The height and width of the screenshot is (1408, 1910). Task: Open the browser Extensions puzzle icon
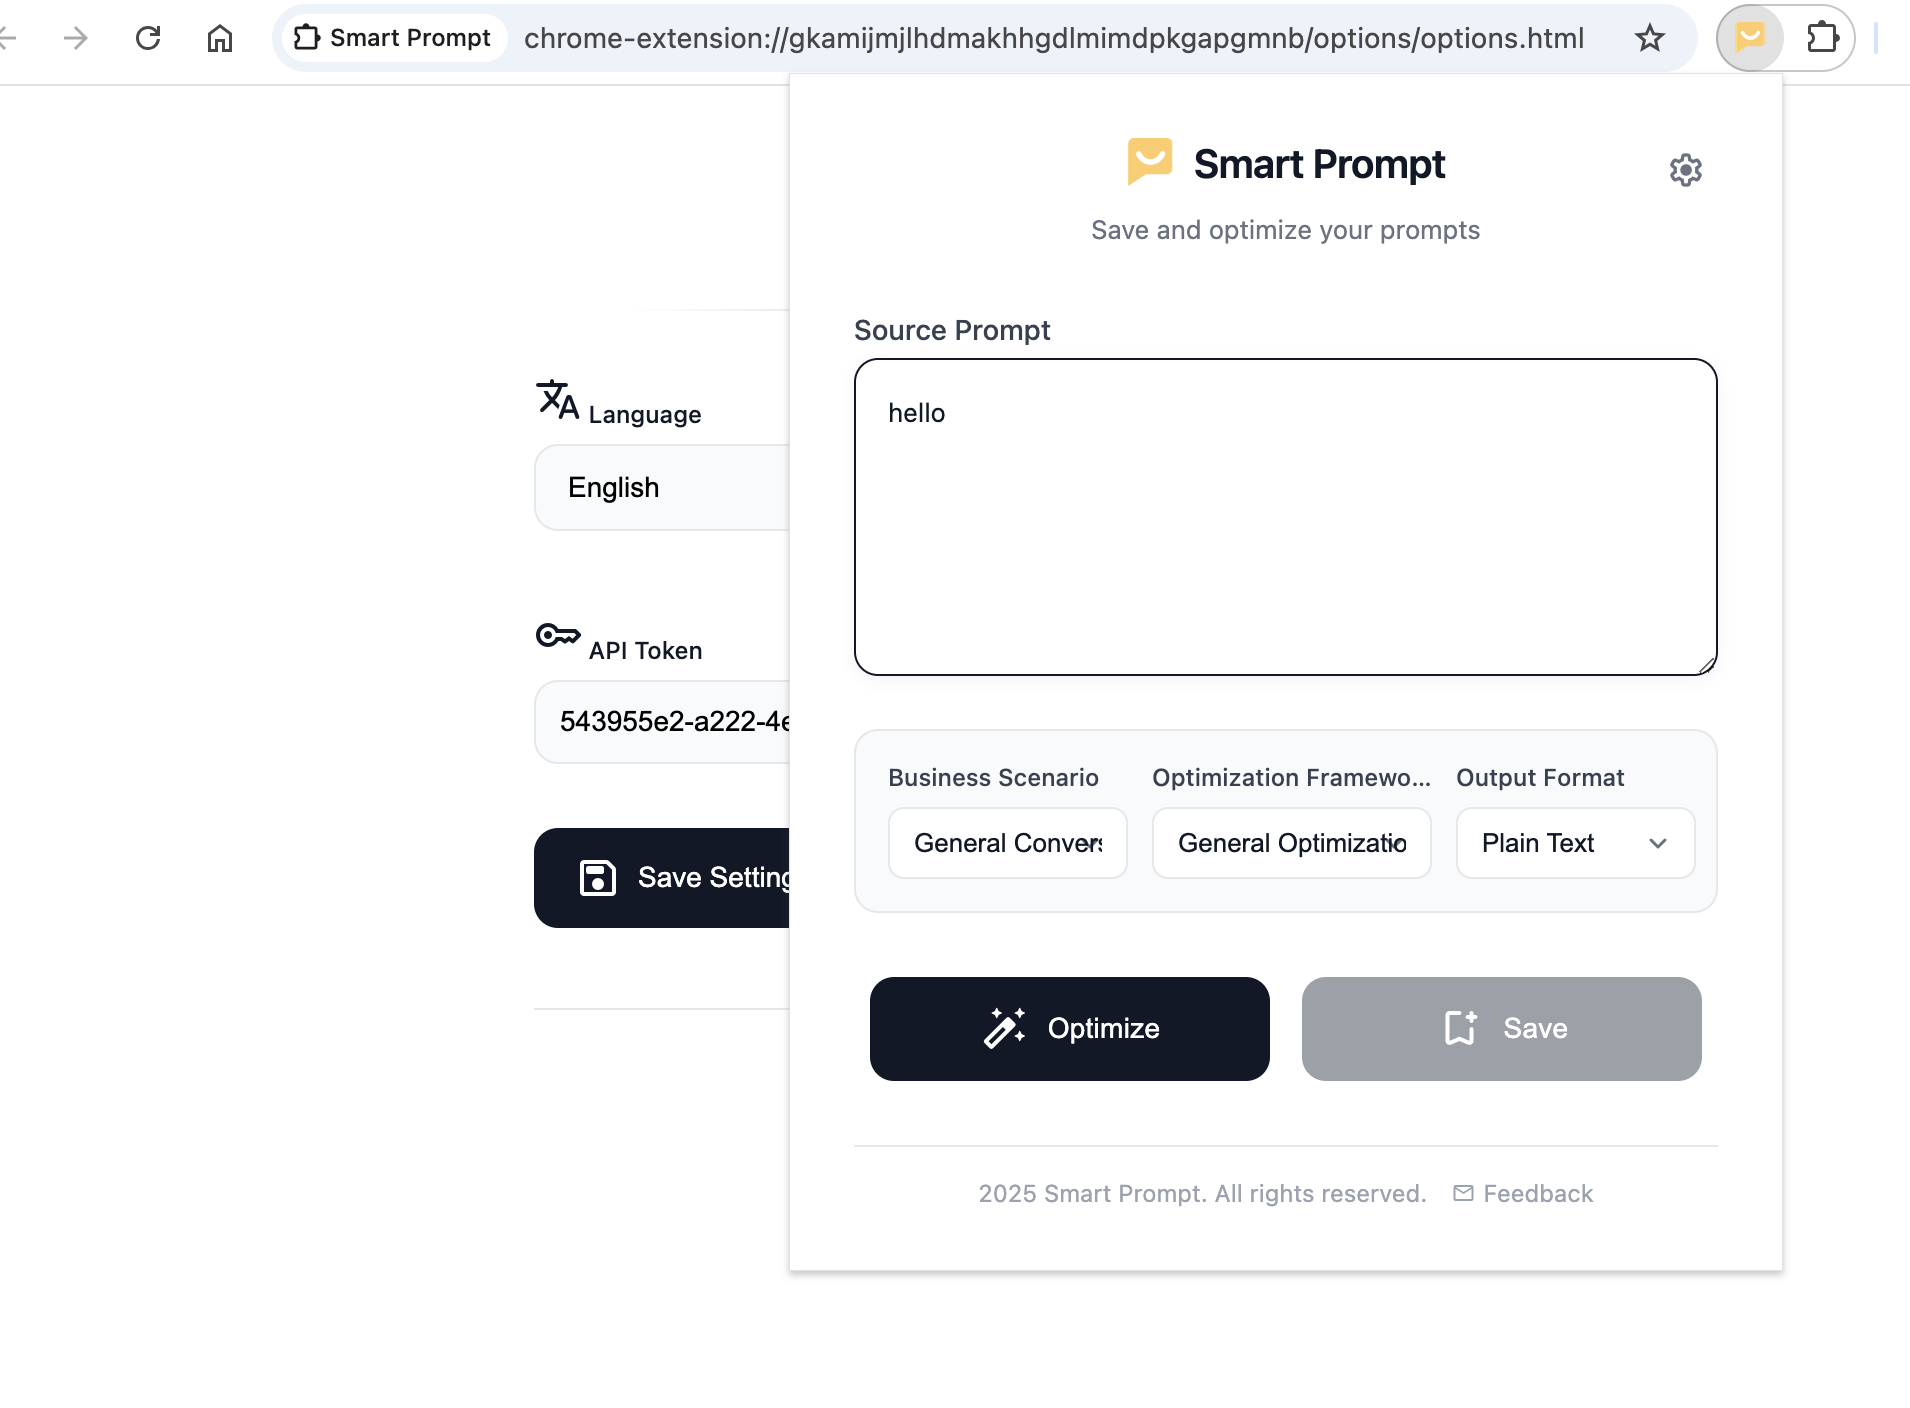(1823, 38)
